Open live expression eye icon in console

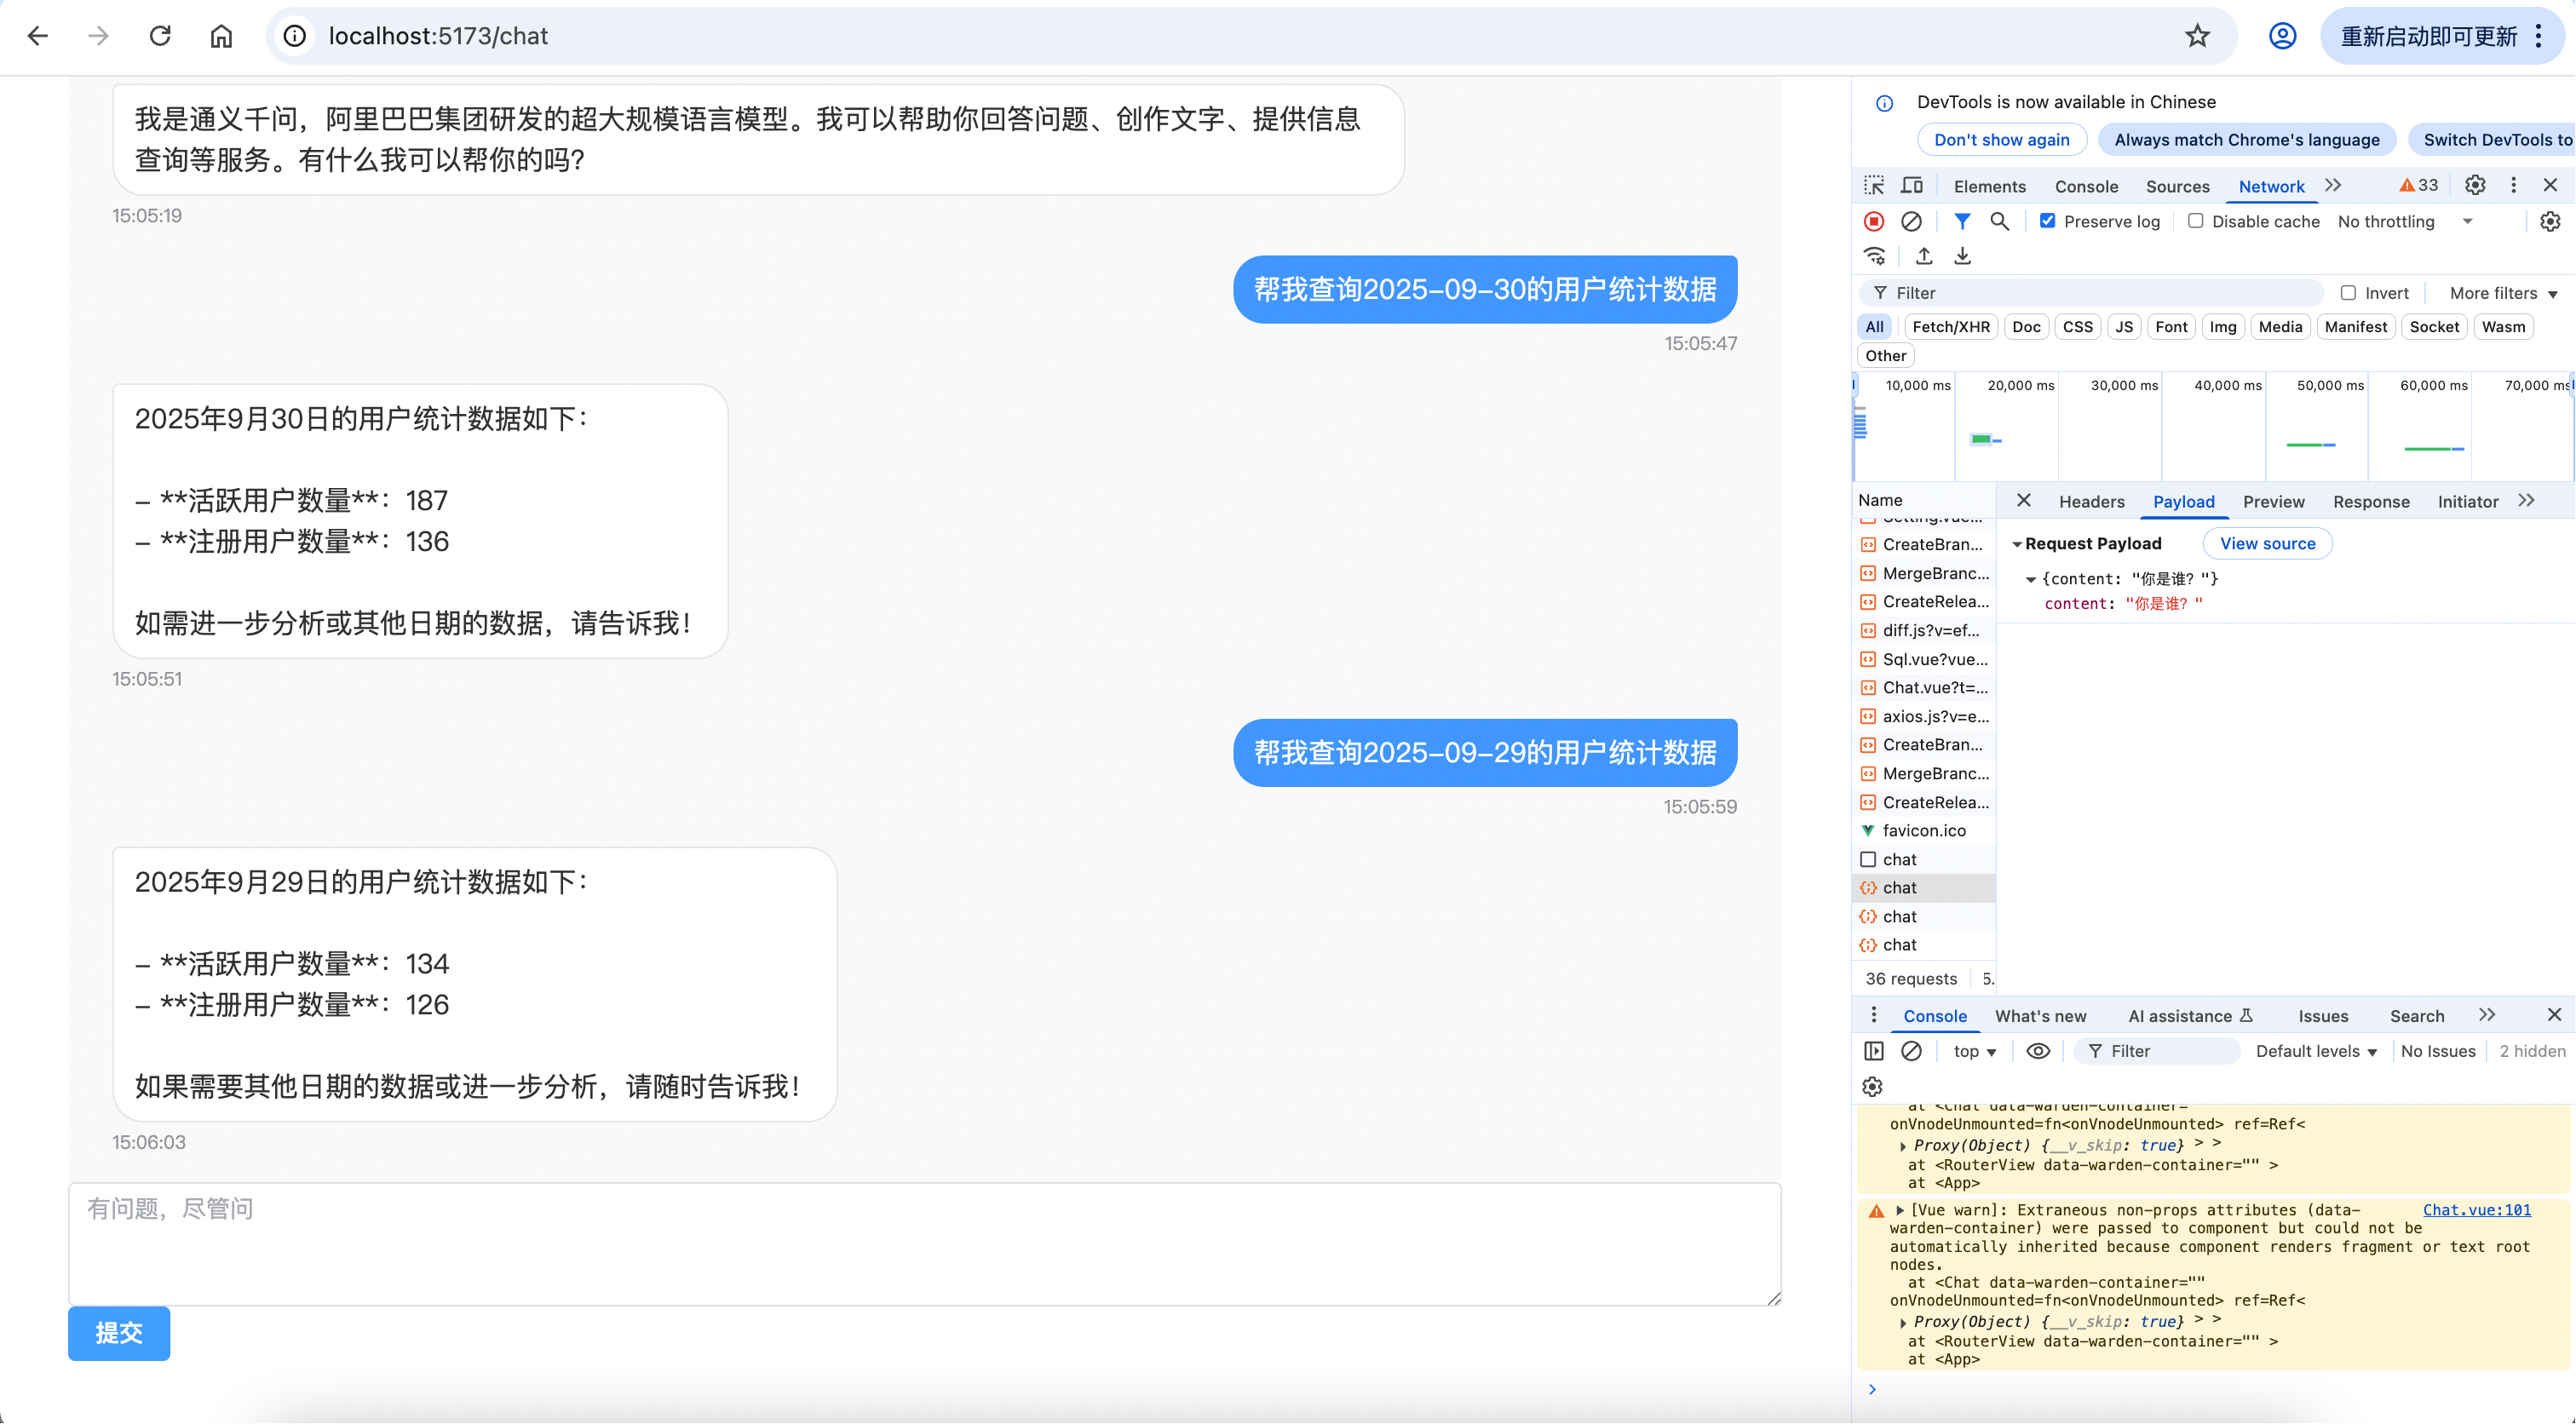click(2038, 1051)
